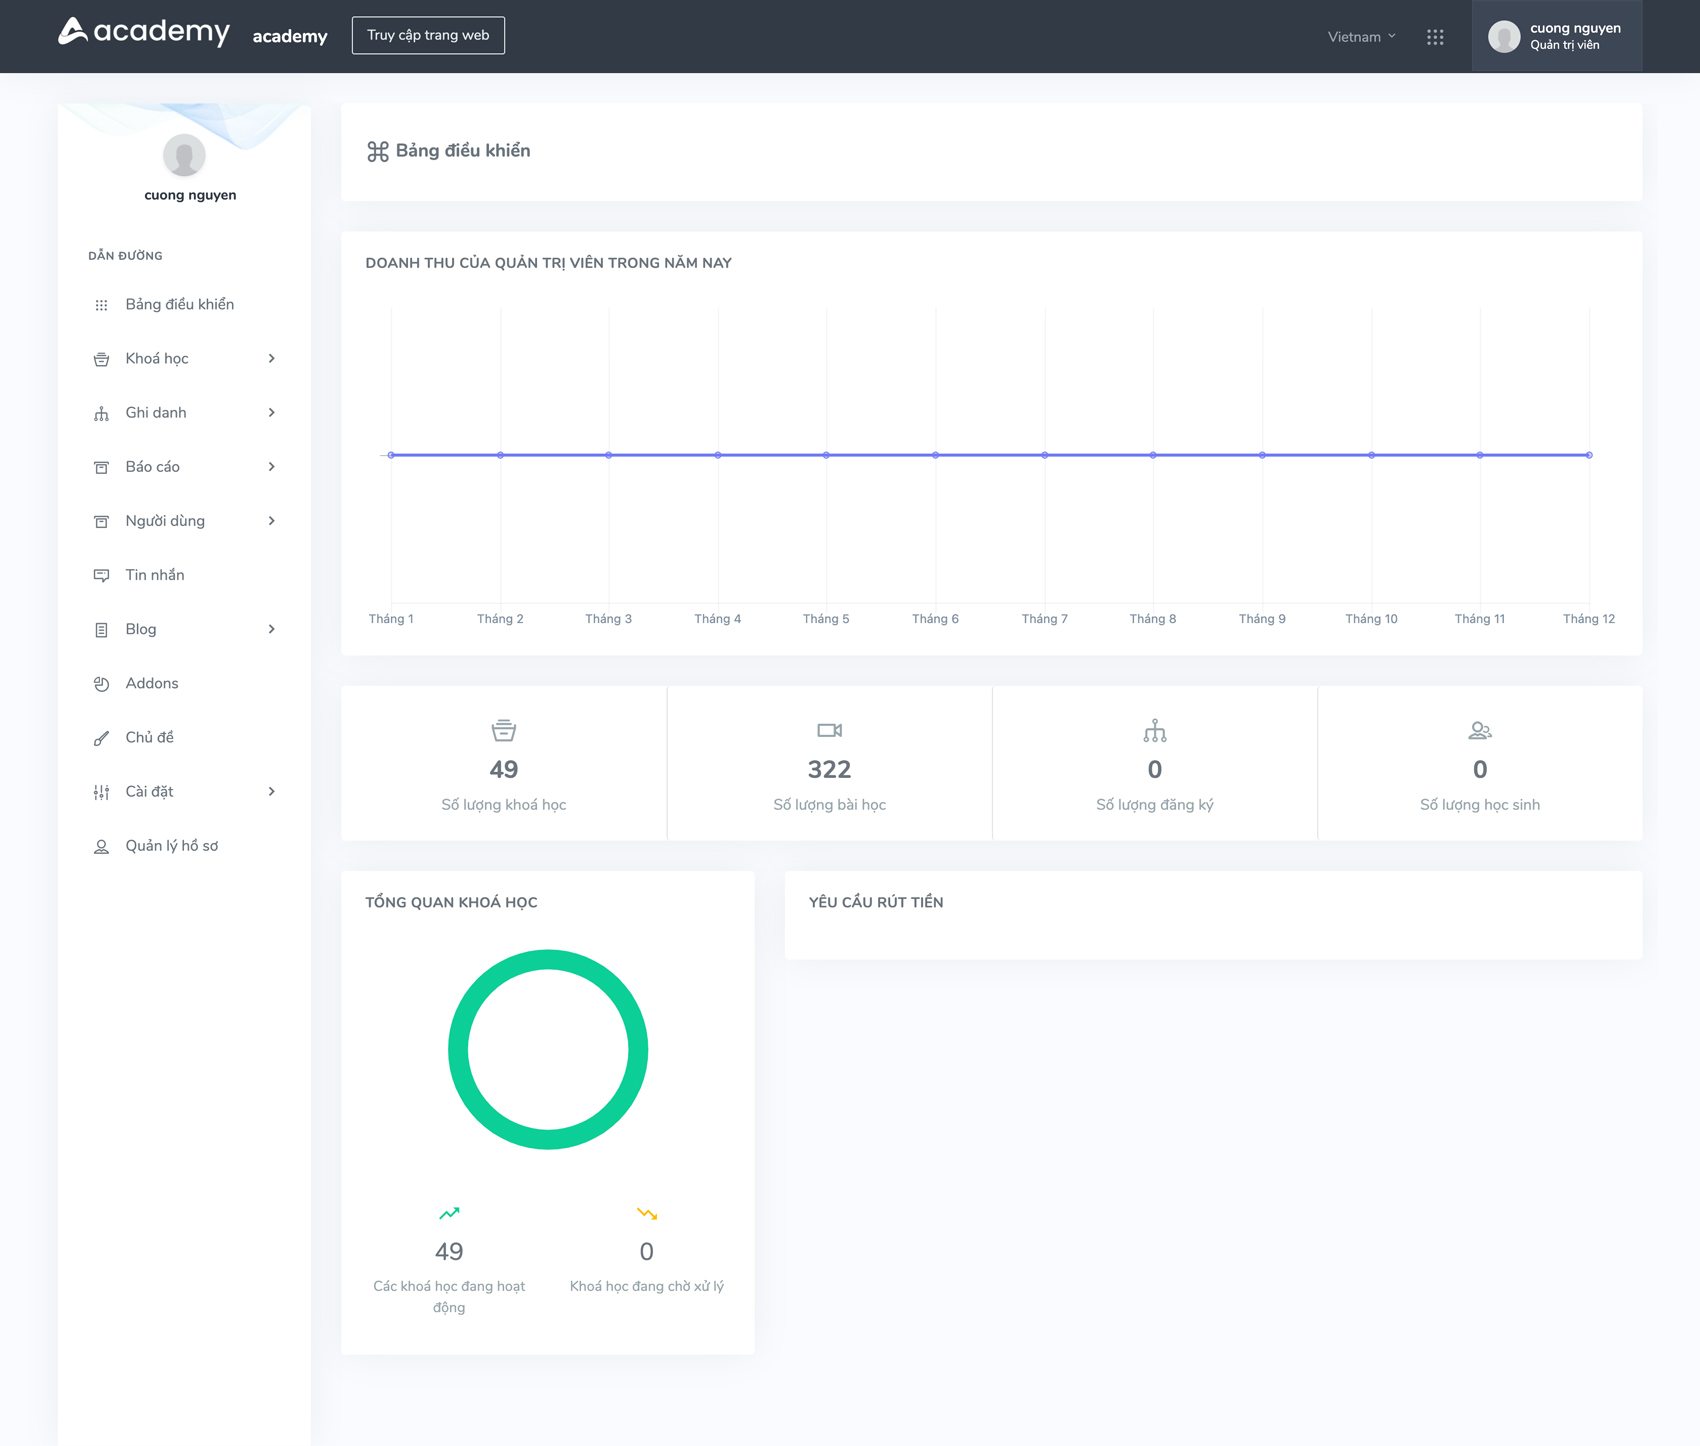Click cuong nguyen Quản trị viên profile button
The width and height of the screenshot is (1700, 1446).
[1556, 36]
